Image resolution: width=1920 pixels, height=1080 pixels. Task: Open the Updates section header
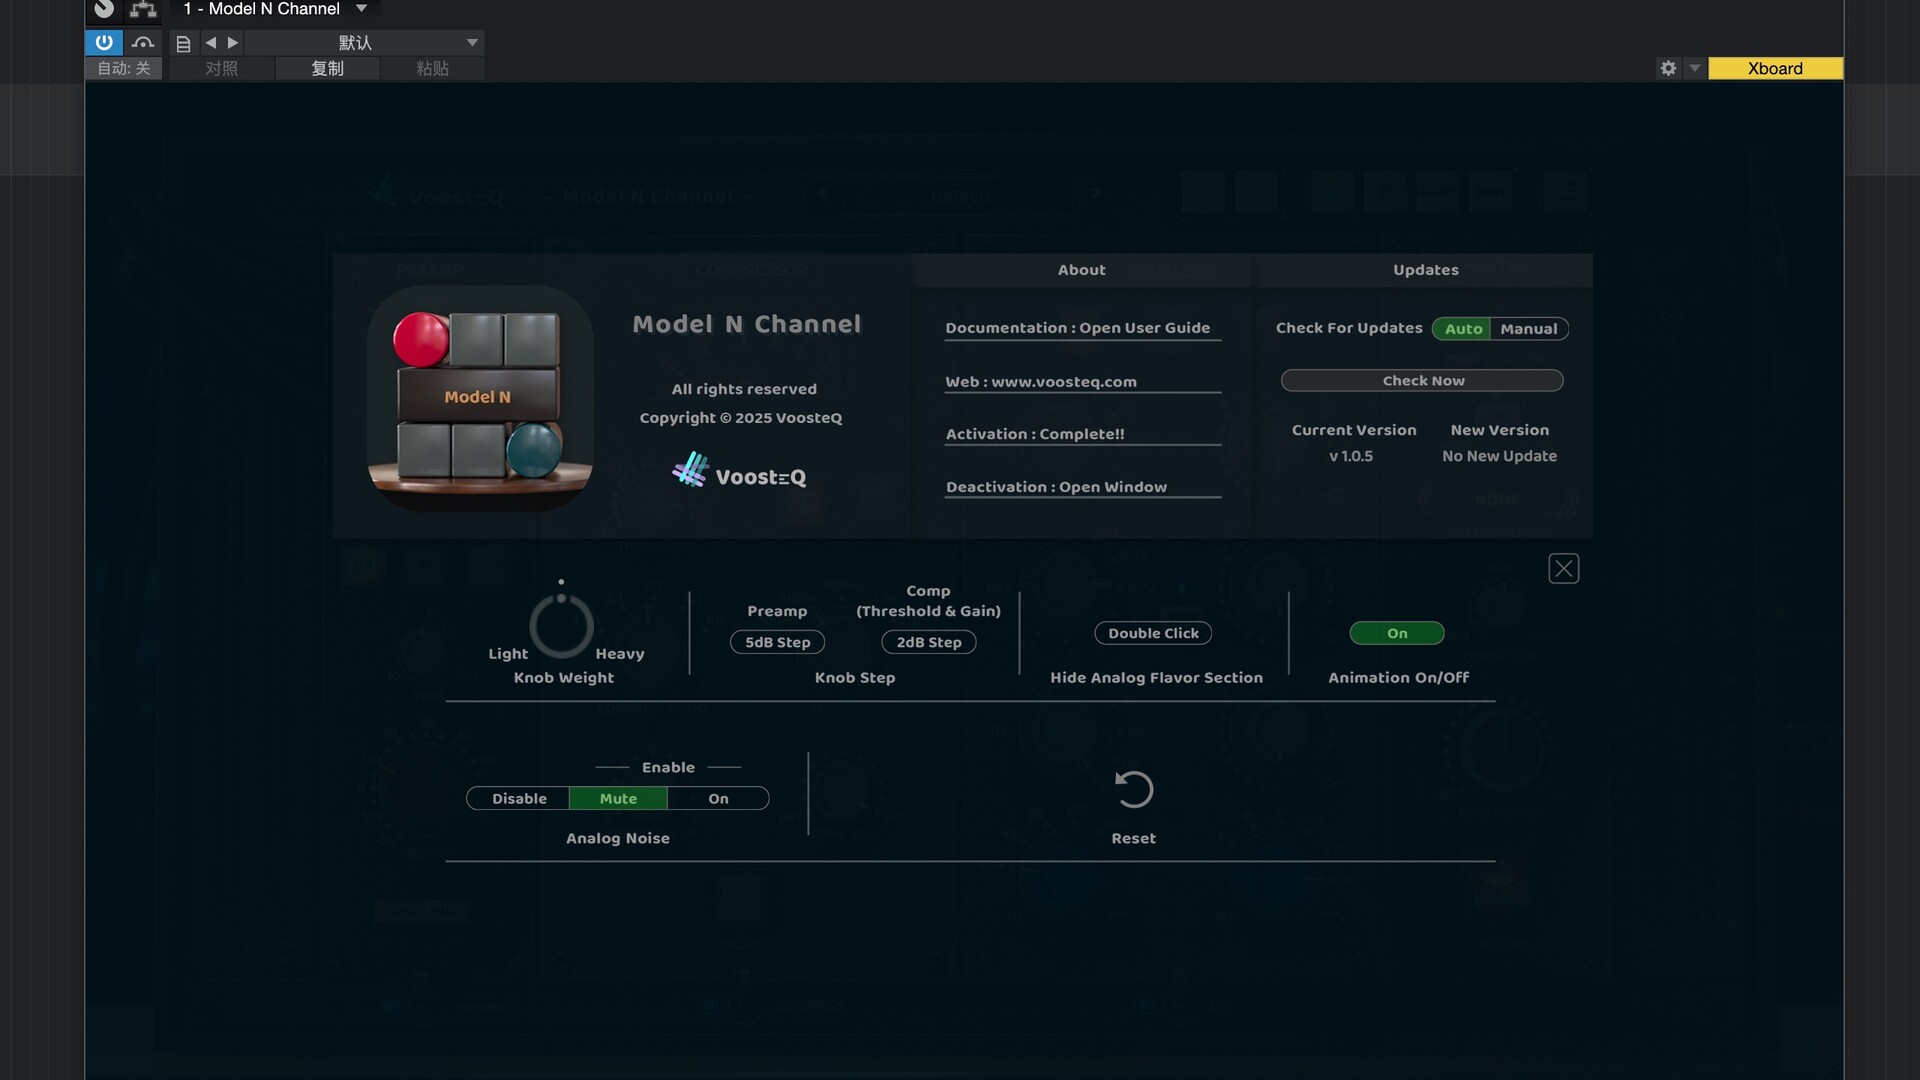click(x=1425, y=270)
